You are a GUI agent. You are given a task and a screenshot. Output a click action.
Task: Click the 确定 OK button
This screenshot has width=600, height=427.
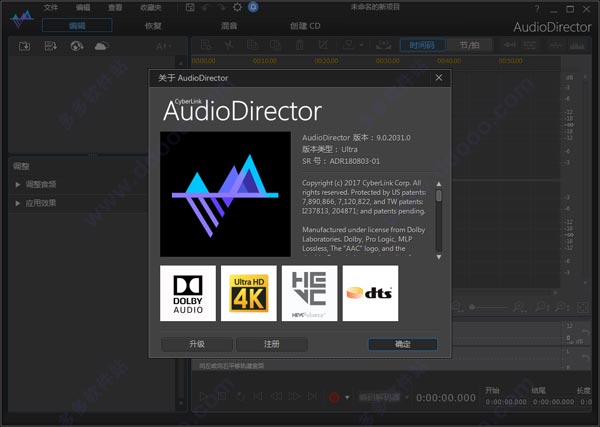[402, 344]
